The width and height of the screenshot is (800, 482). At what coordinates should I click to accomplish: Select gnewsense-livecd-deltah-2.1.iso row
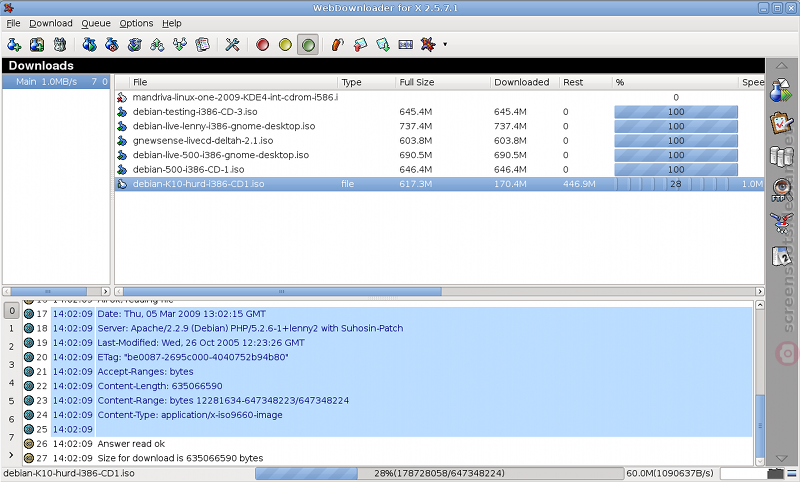click(x=439, y=140)
